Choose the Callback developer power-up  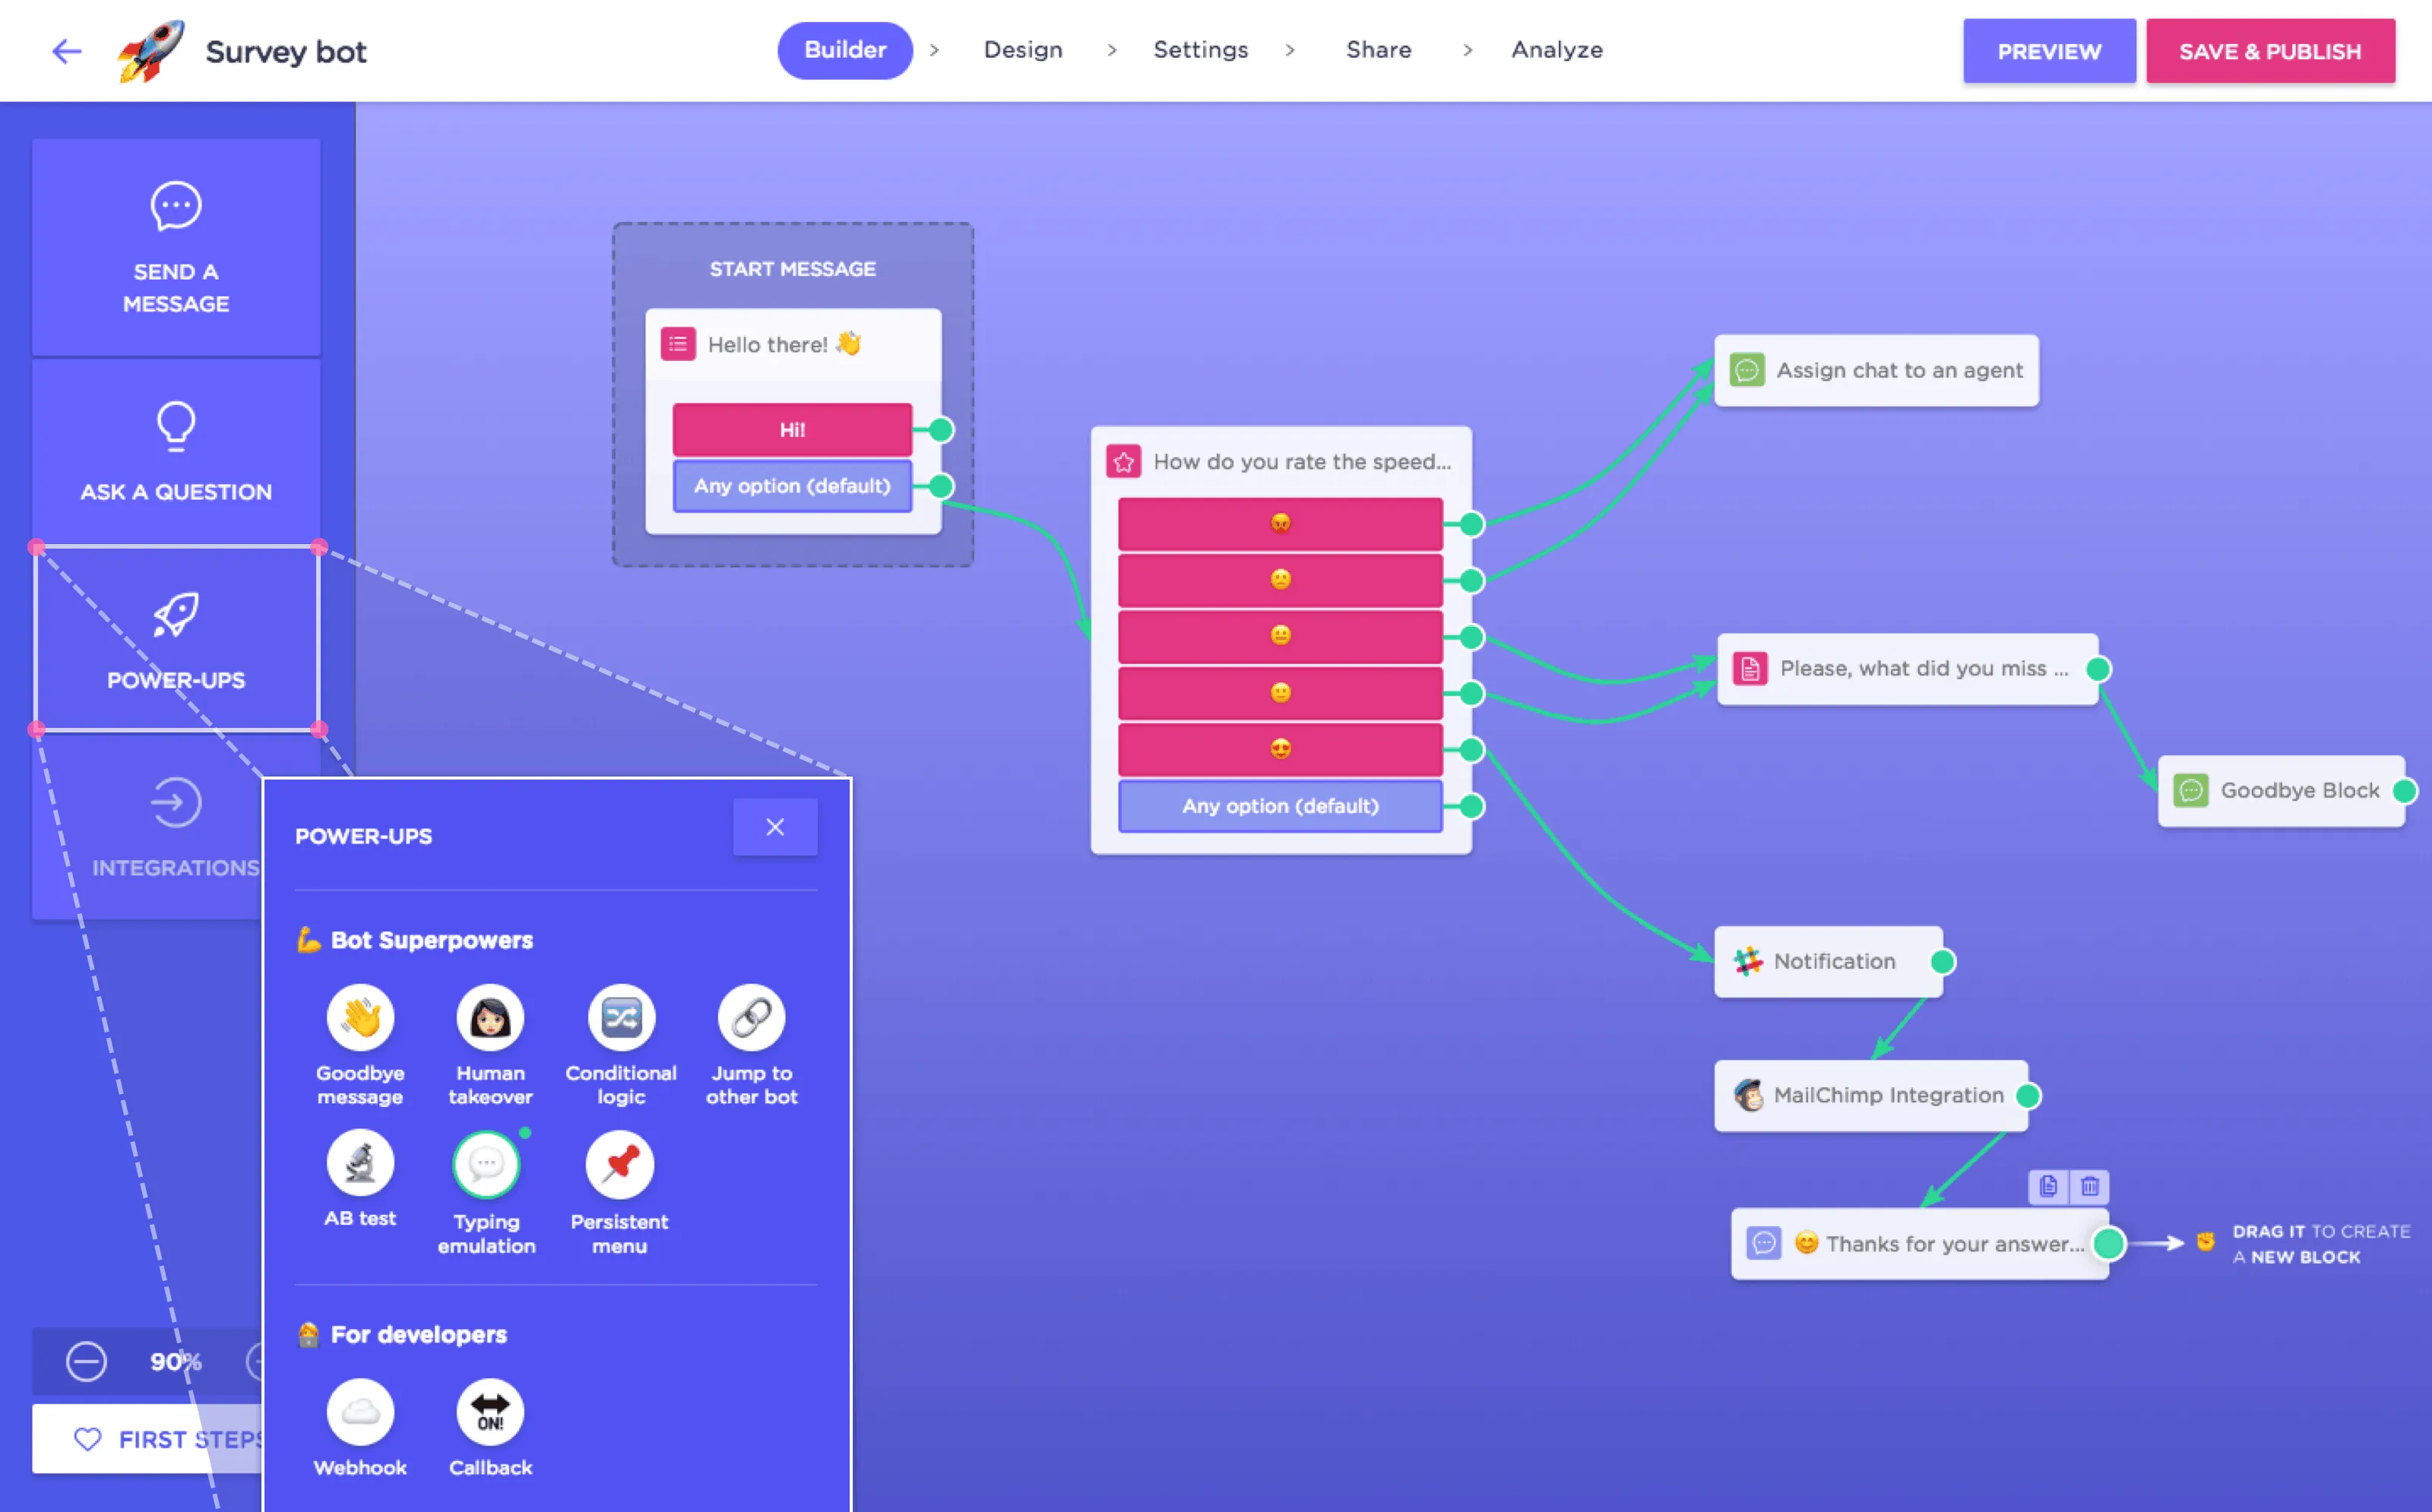[x=490, y=1428]
